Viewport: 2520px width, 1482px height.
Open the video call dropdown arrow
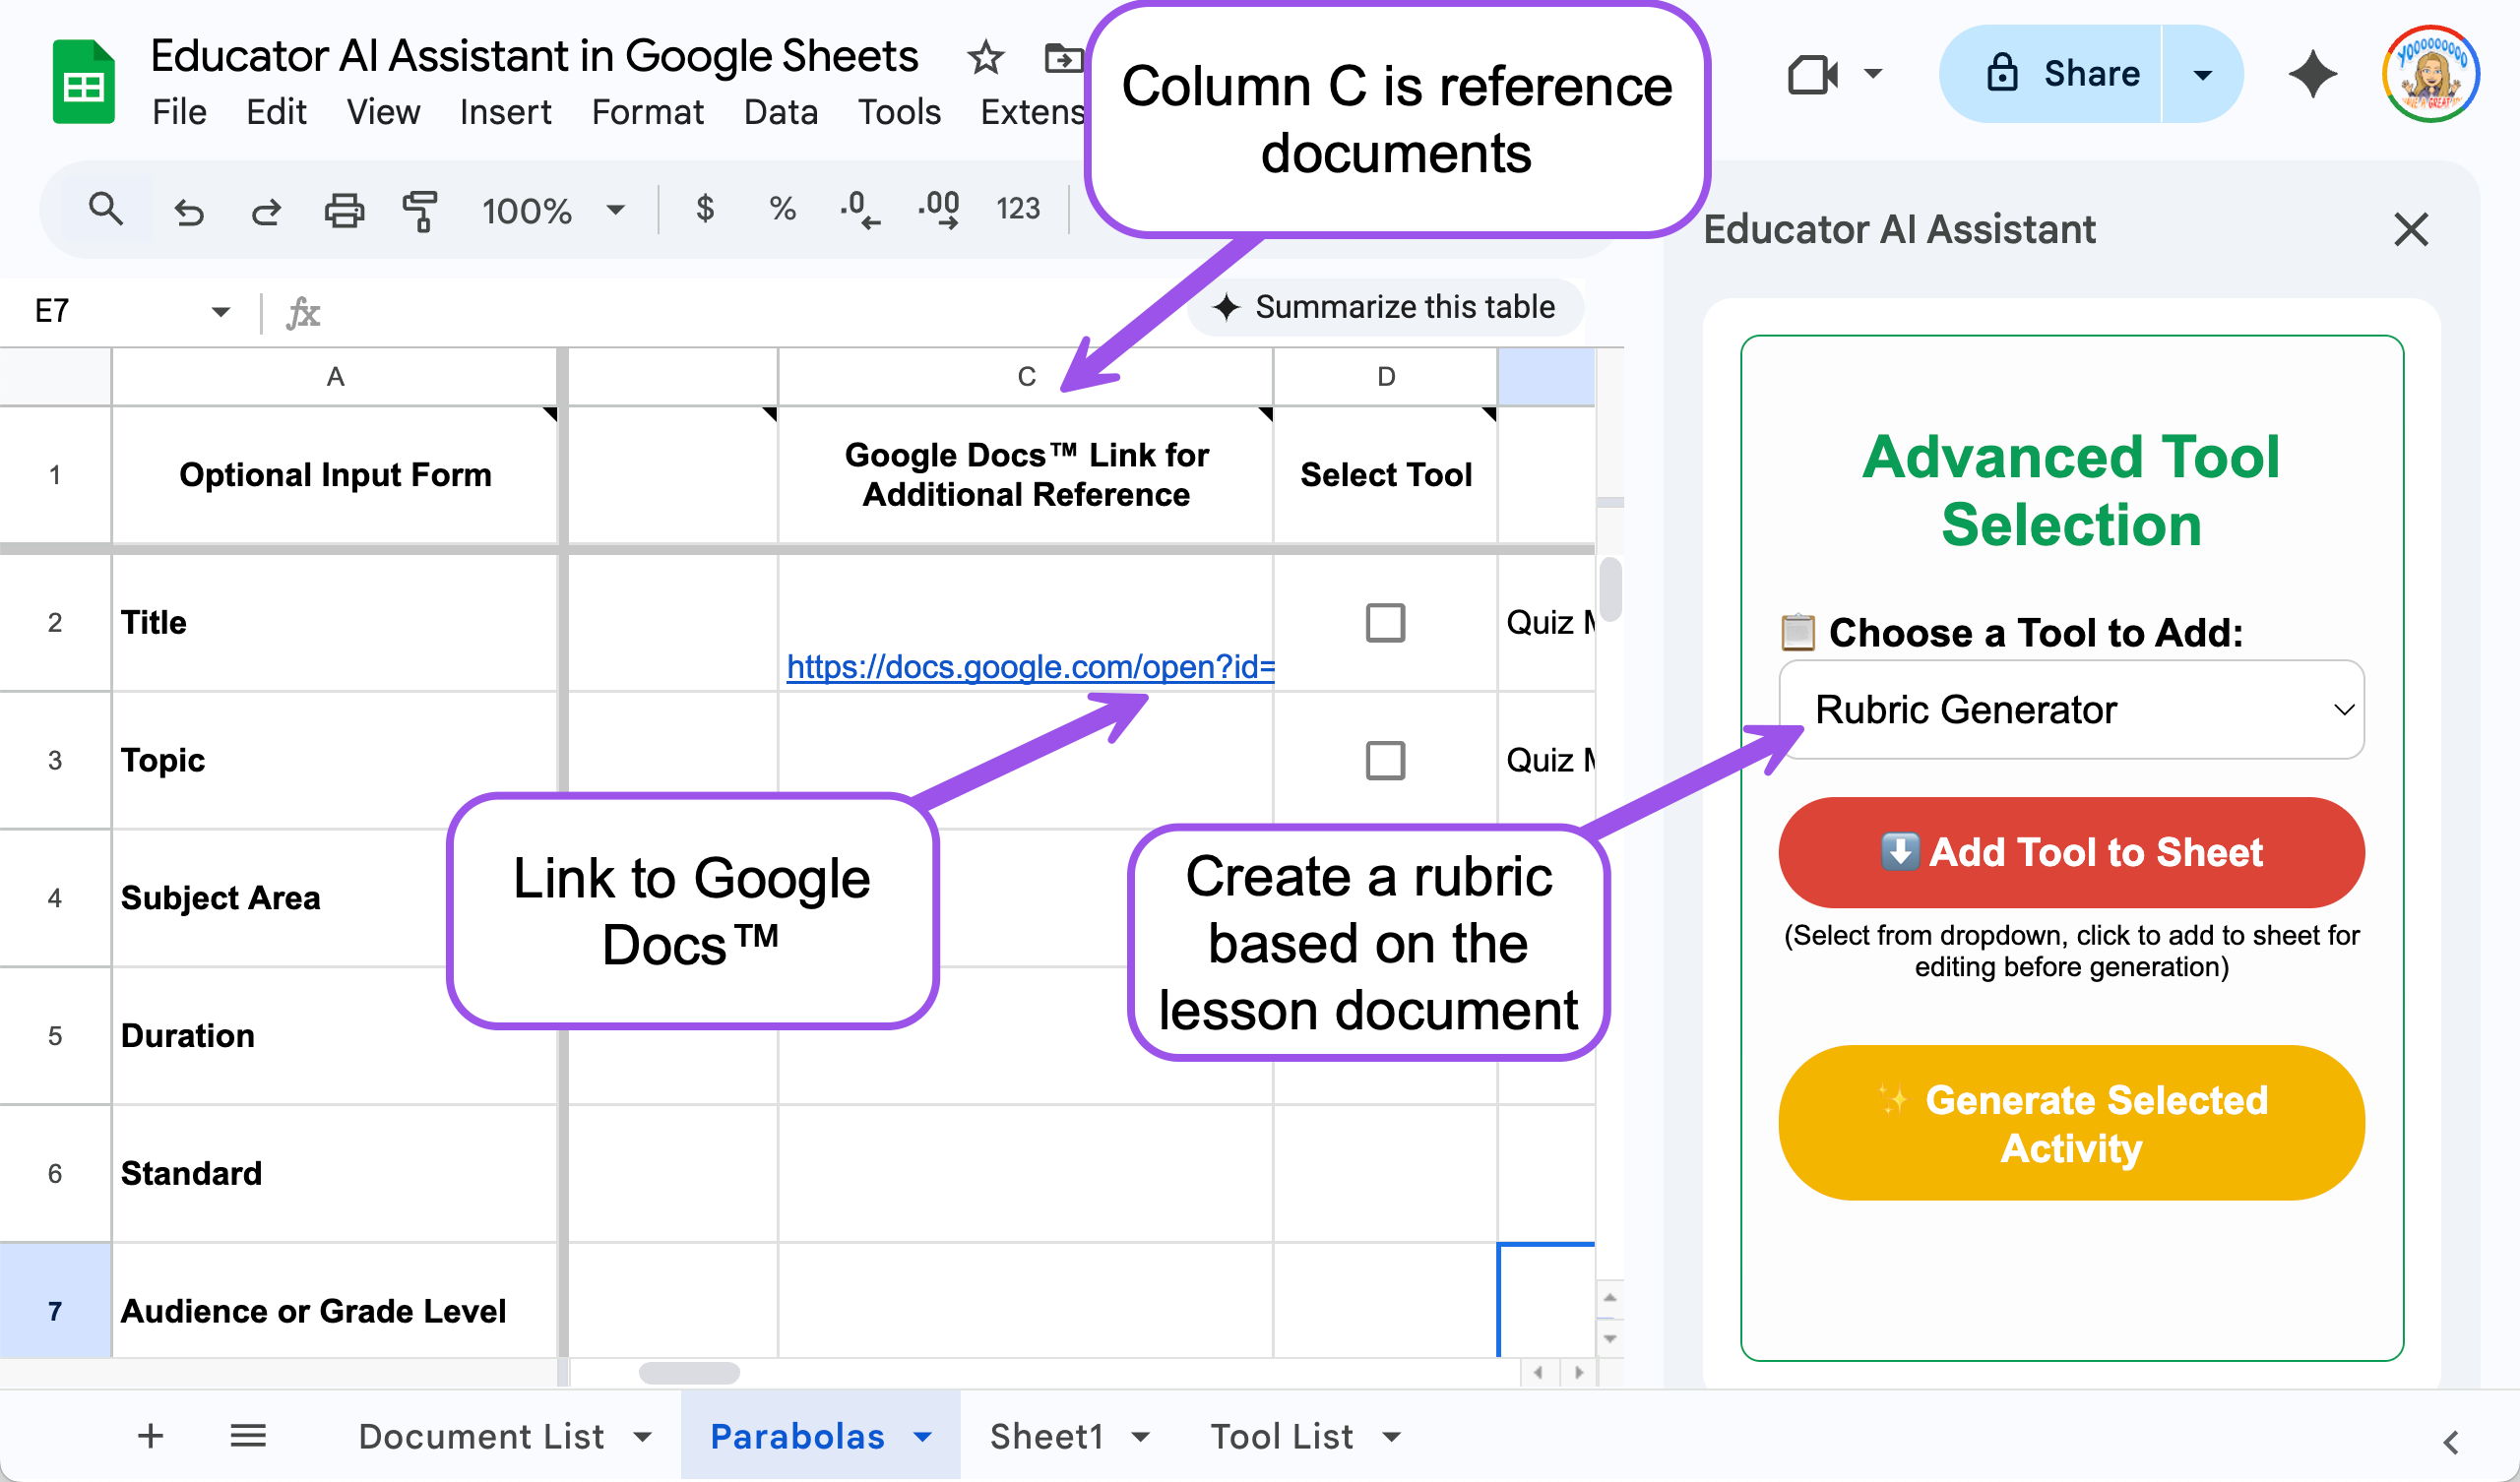click(x=1873, y=74)
